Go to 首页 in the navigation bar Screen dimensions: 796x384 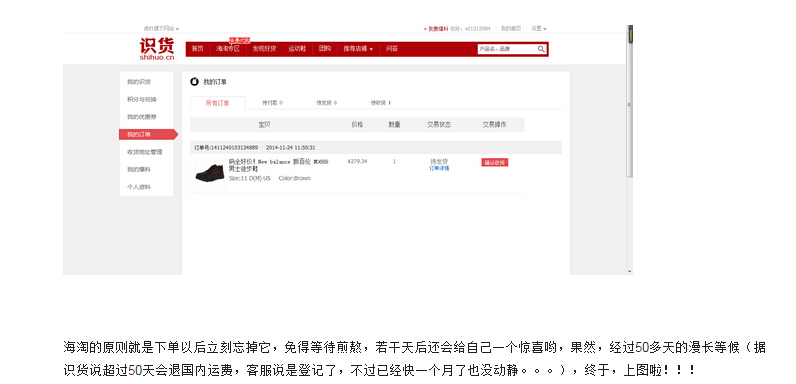pyautogui.click(x=197, y=49)
